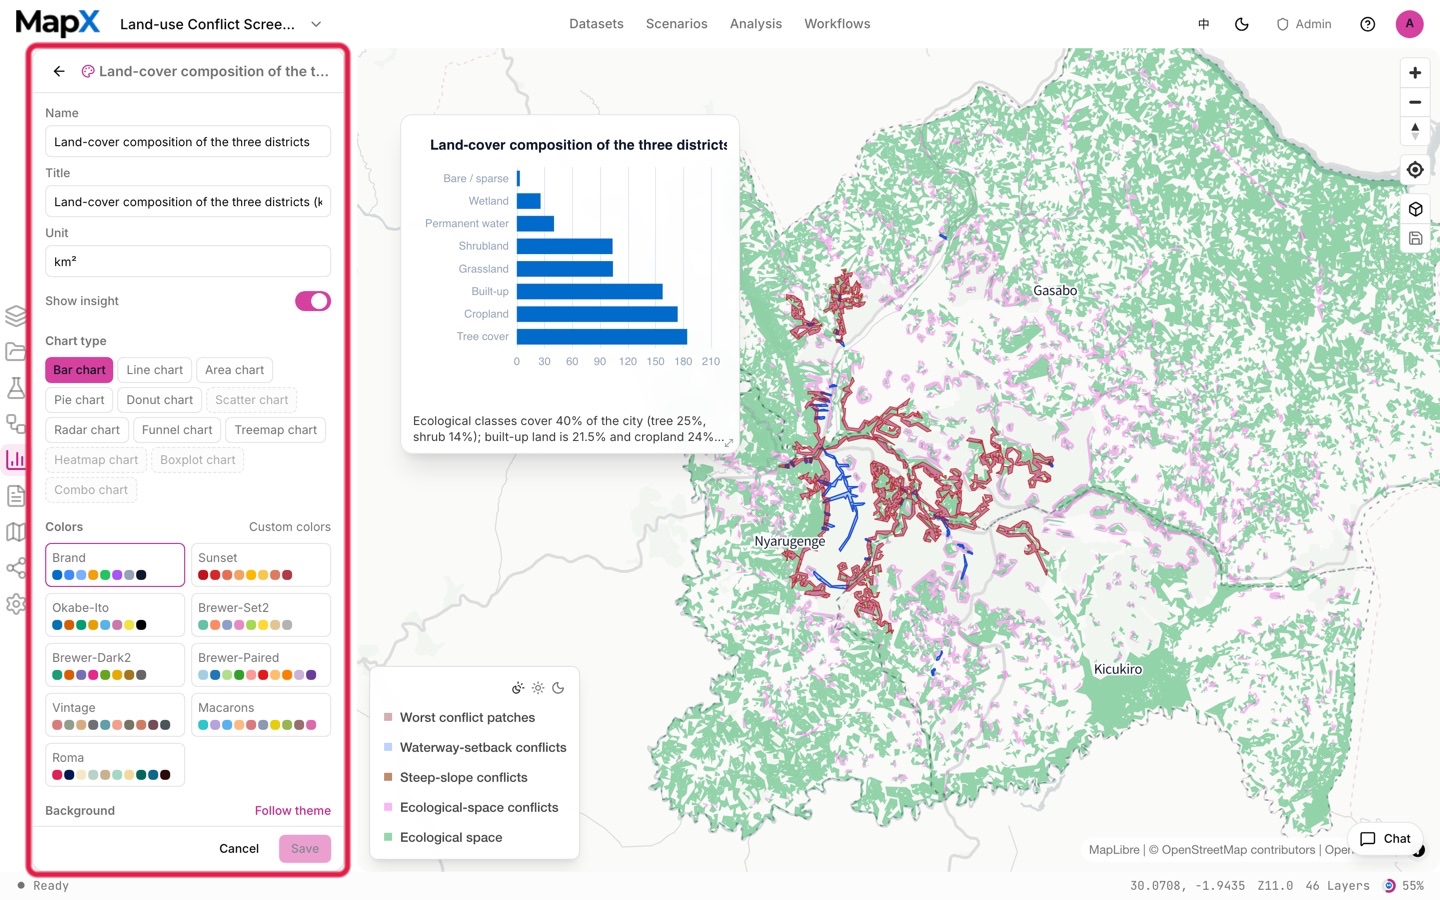Screen dimensions: 1440x900
Task: Zoom in on the map
Action: point(1414,73)
